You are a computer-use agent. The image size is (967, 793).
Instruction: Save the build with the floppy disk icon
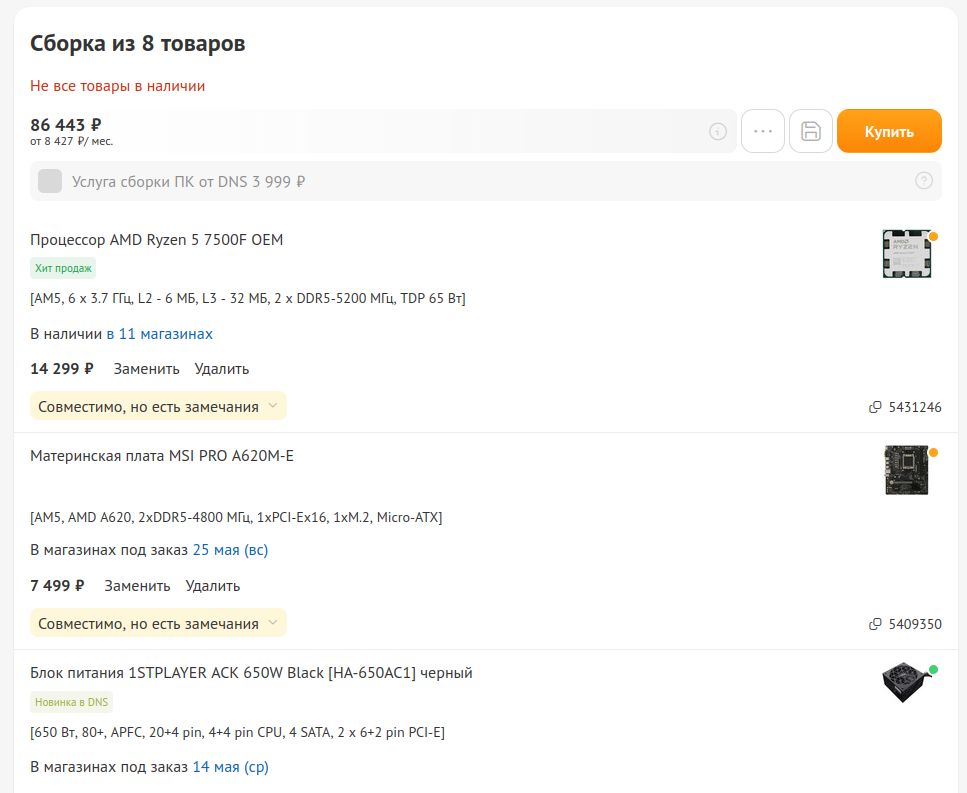point(810,131)
